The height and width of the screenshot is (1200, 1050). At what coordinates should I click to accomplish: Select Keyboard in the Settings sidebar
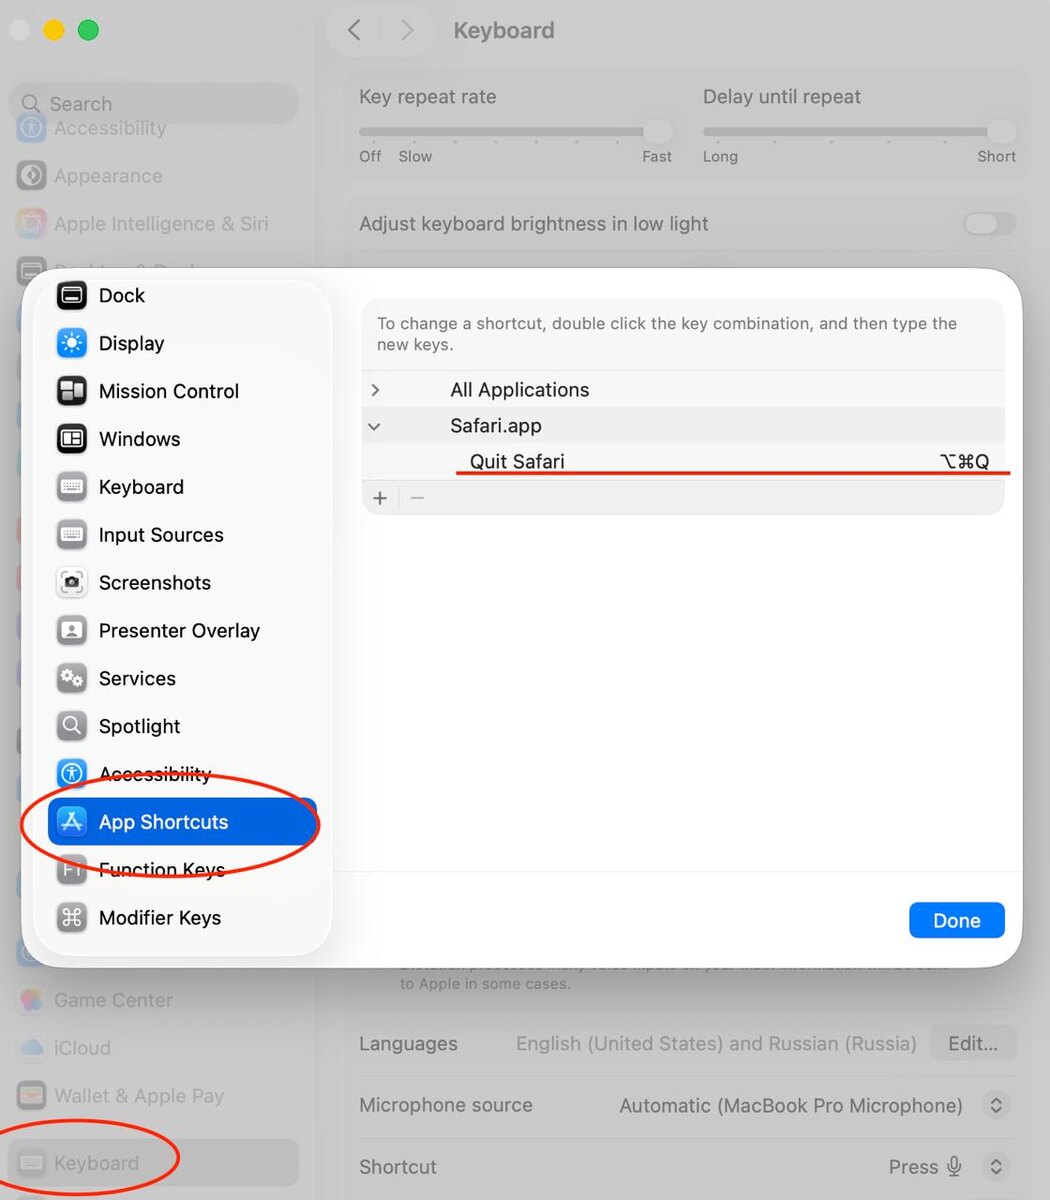point(153,1163)
